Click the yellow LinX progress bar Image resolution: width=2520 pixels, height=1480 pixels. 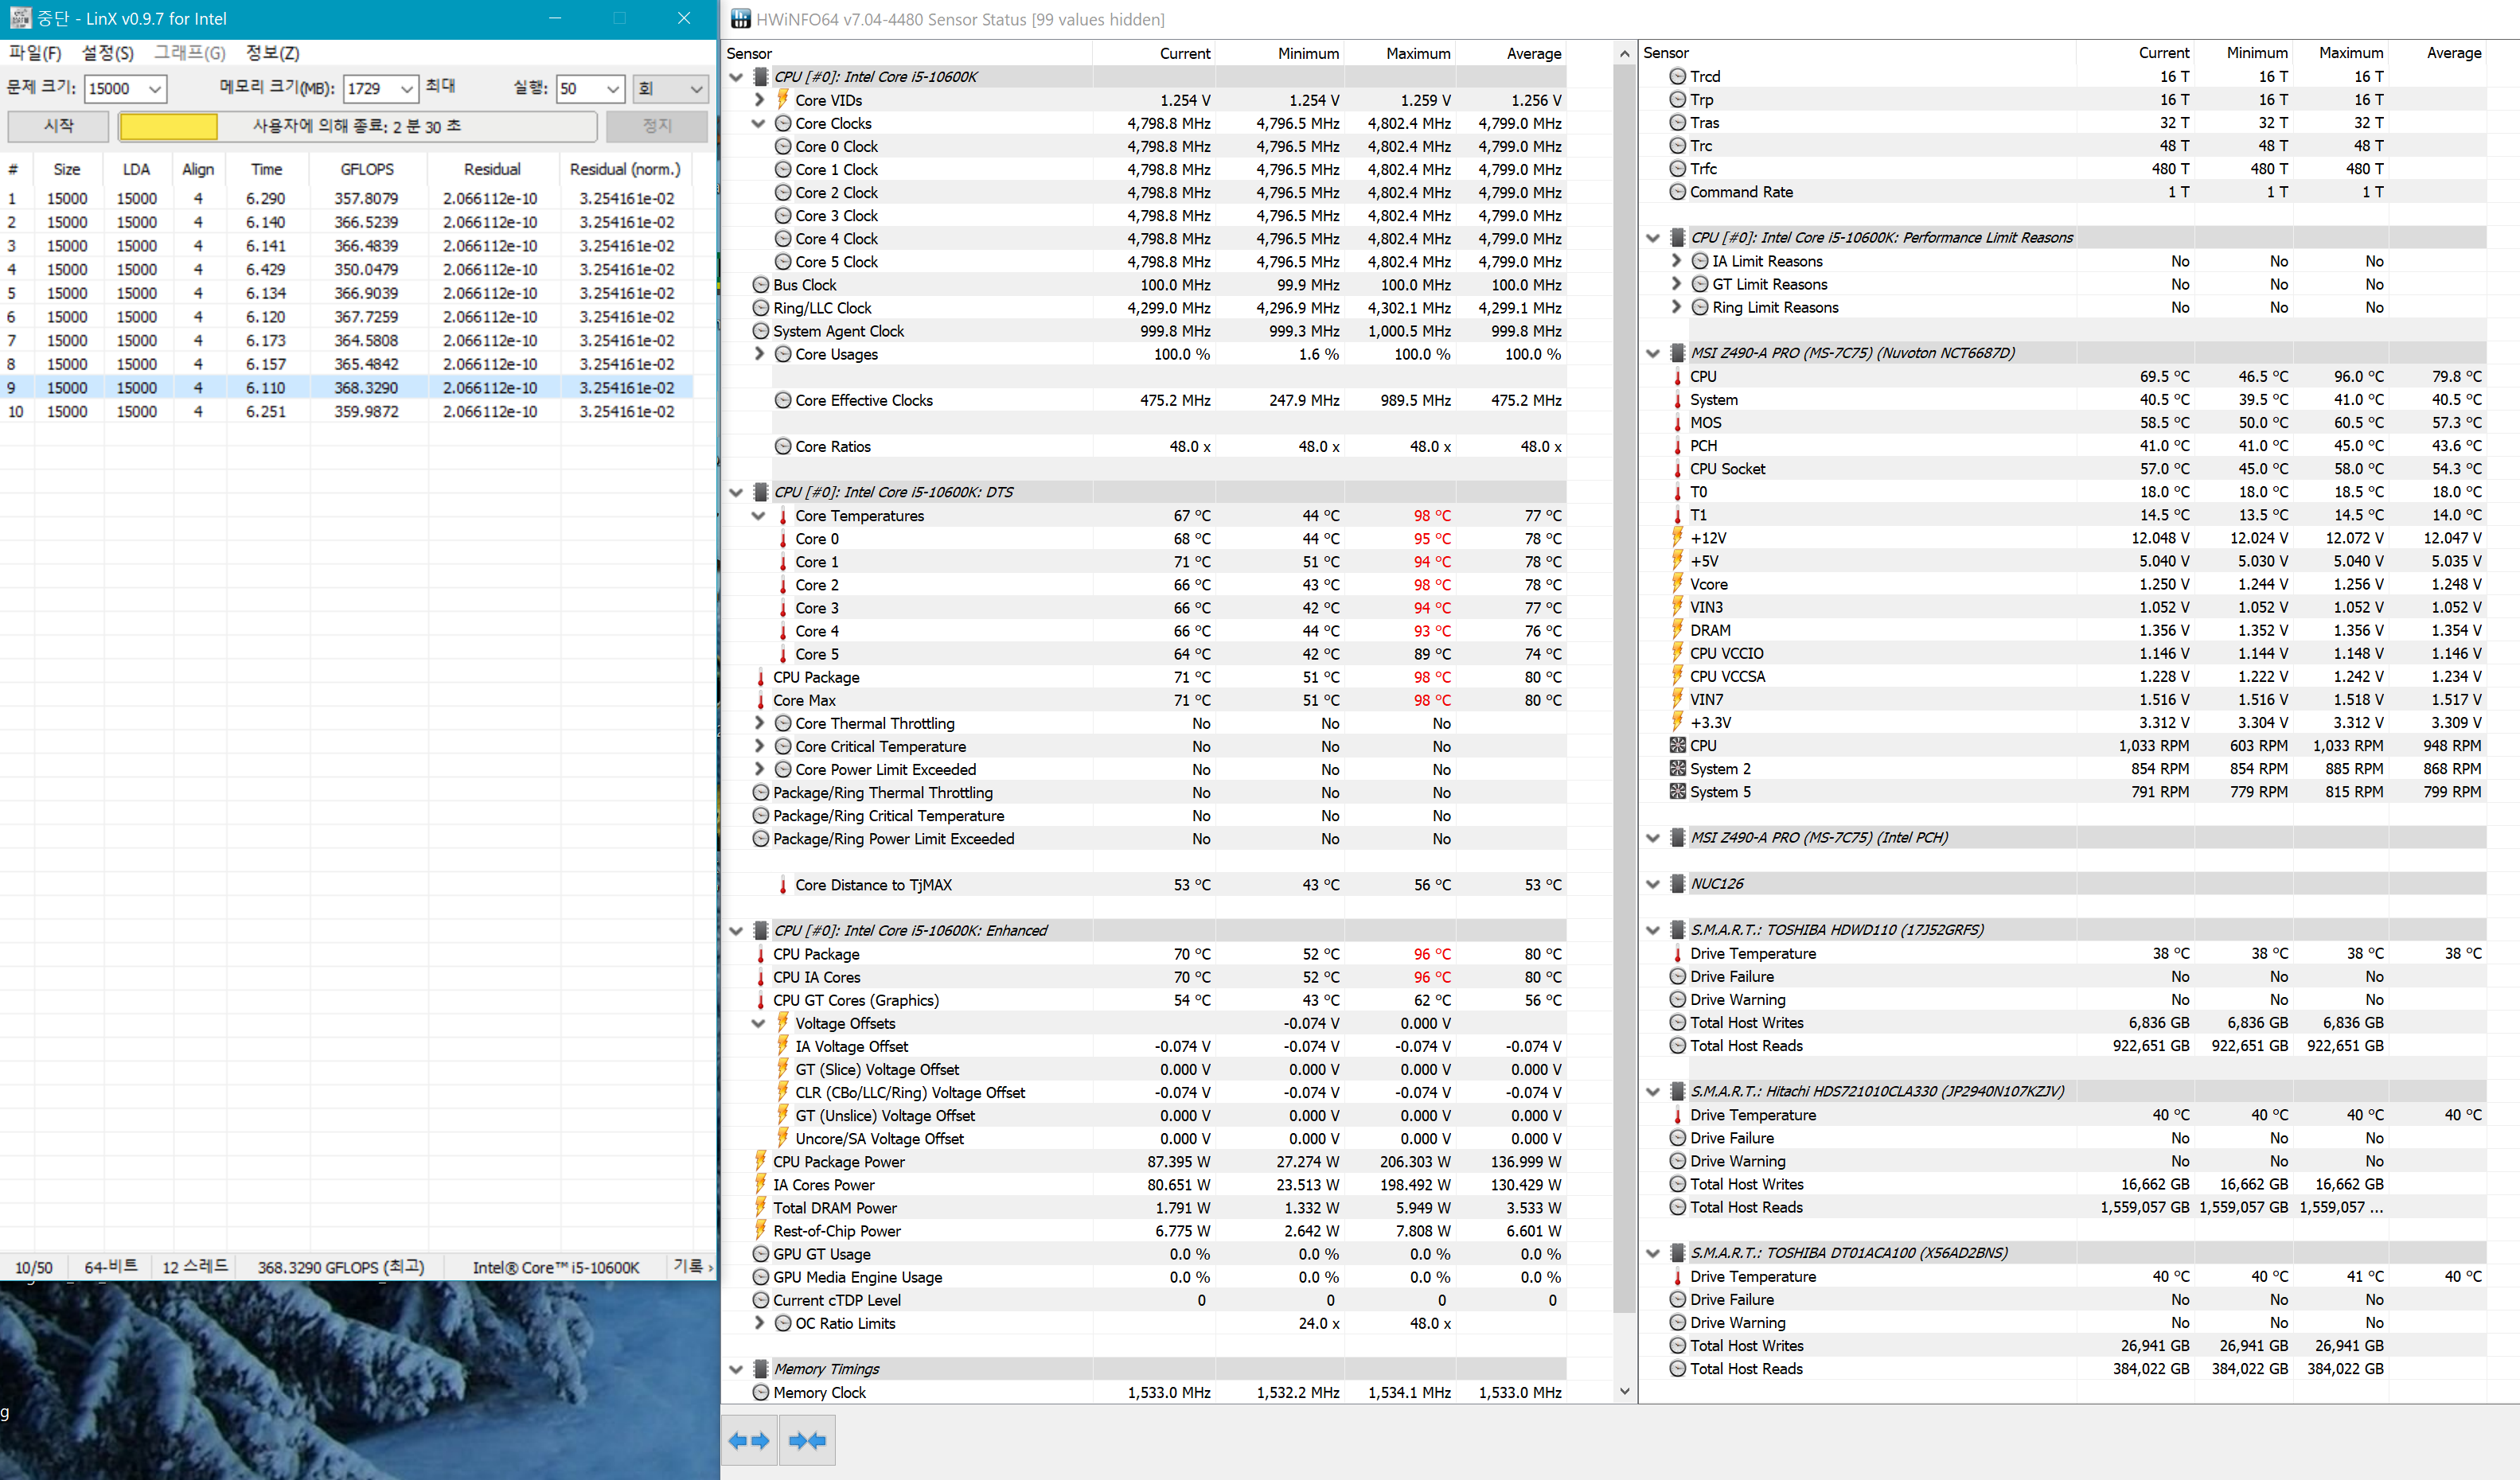tap(168, 126)
